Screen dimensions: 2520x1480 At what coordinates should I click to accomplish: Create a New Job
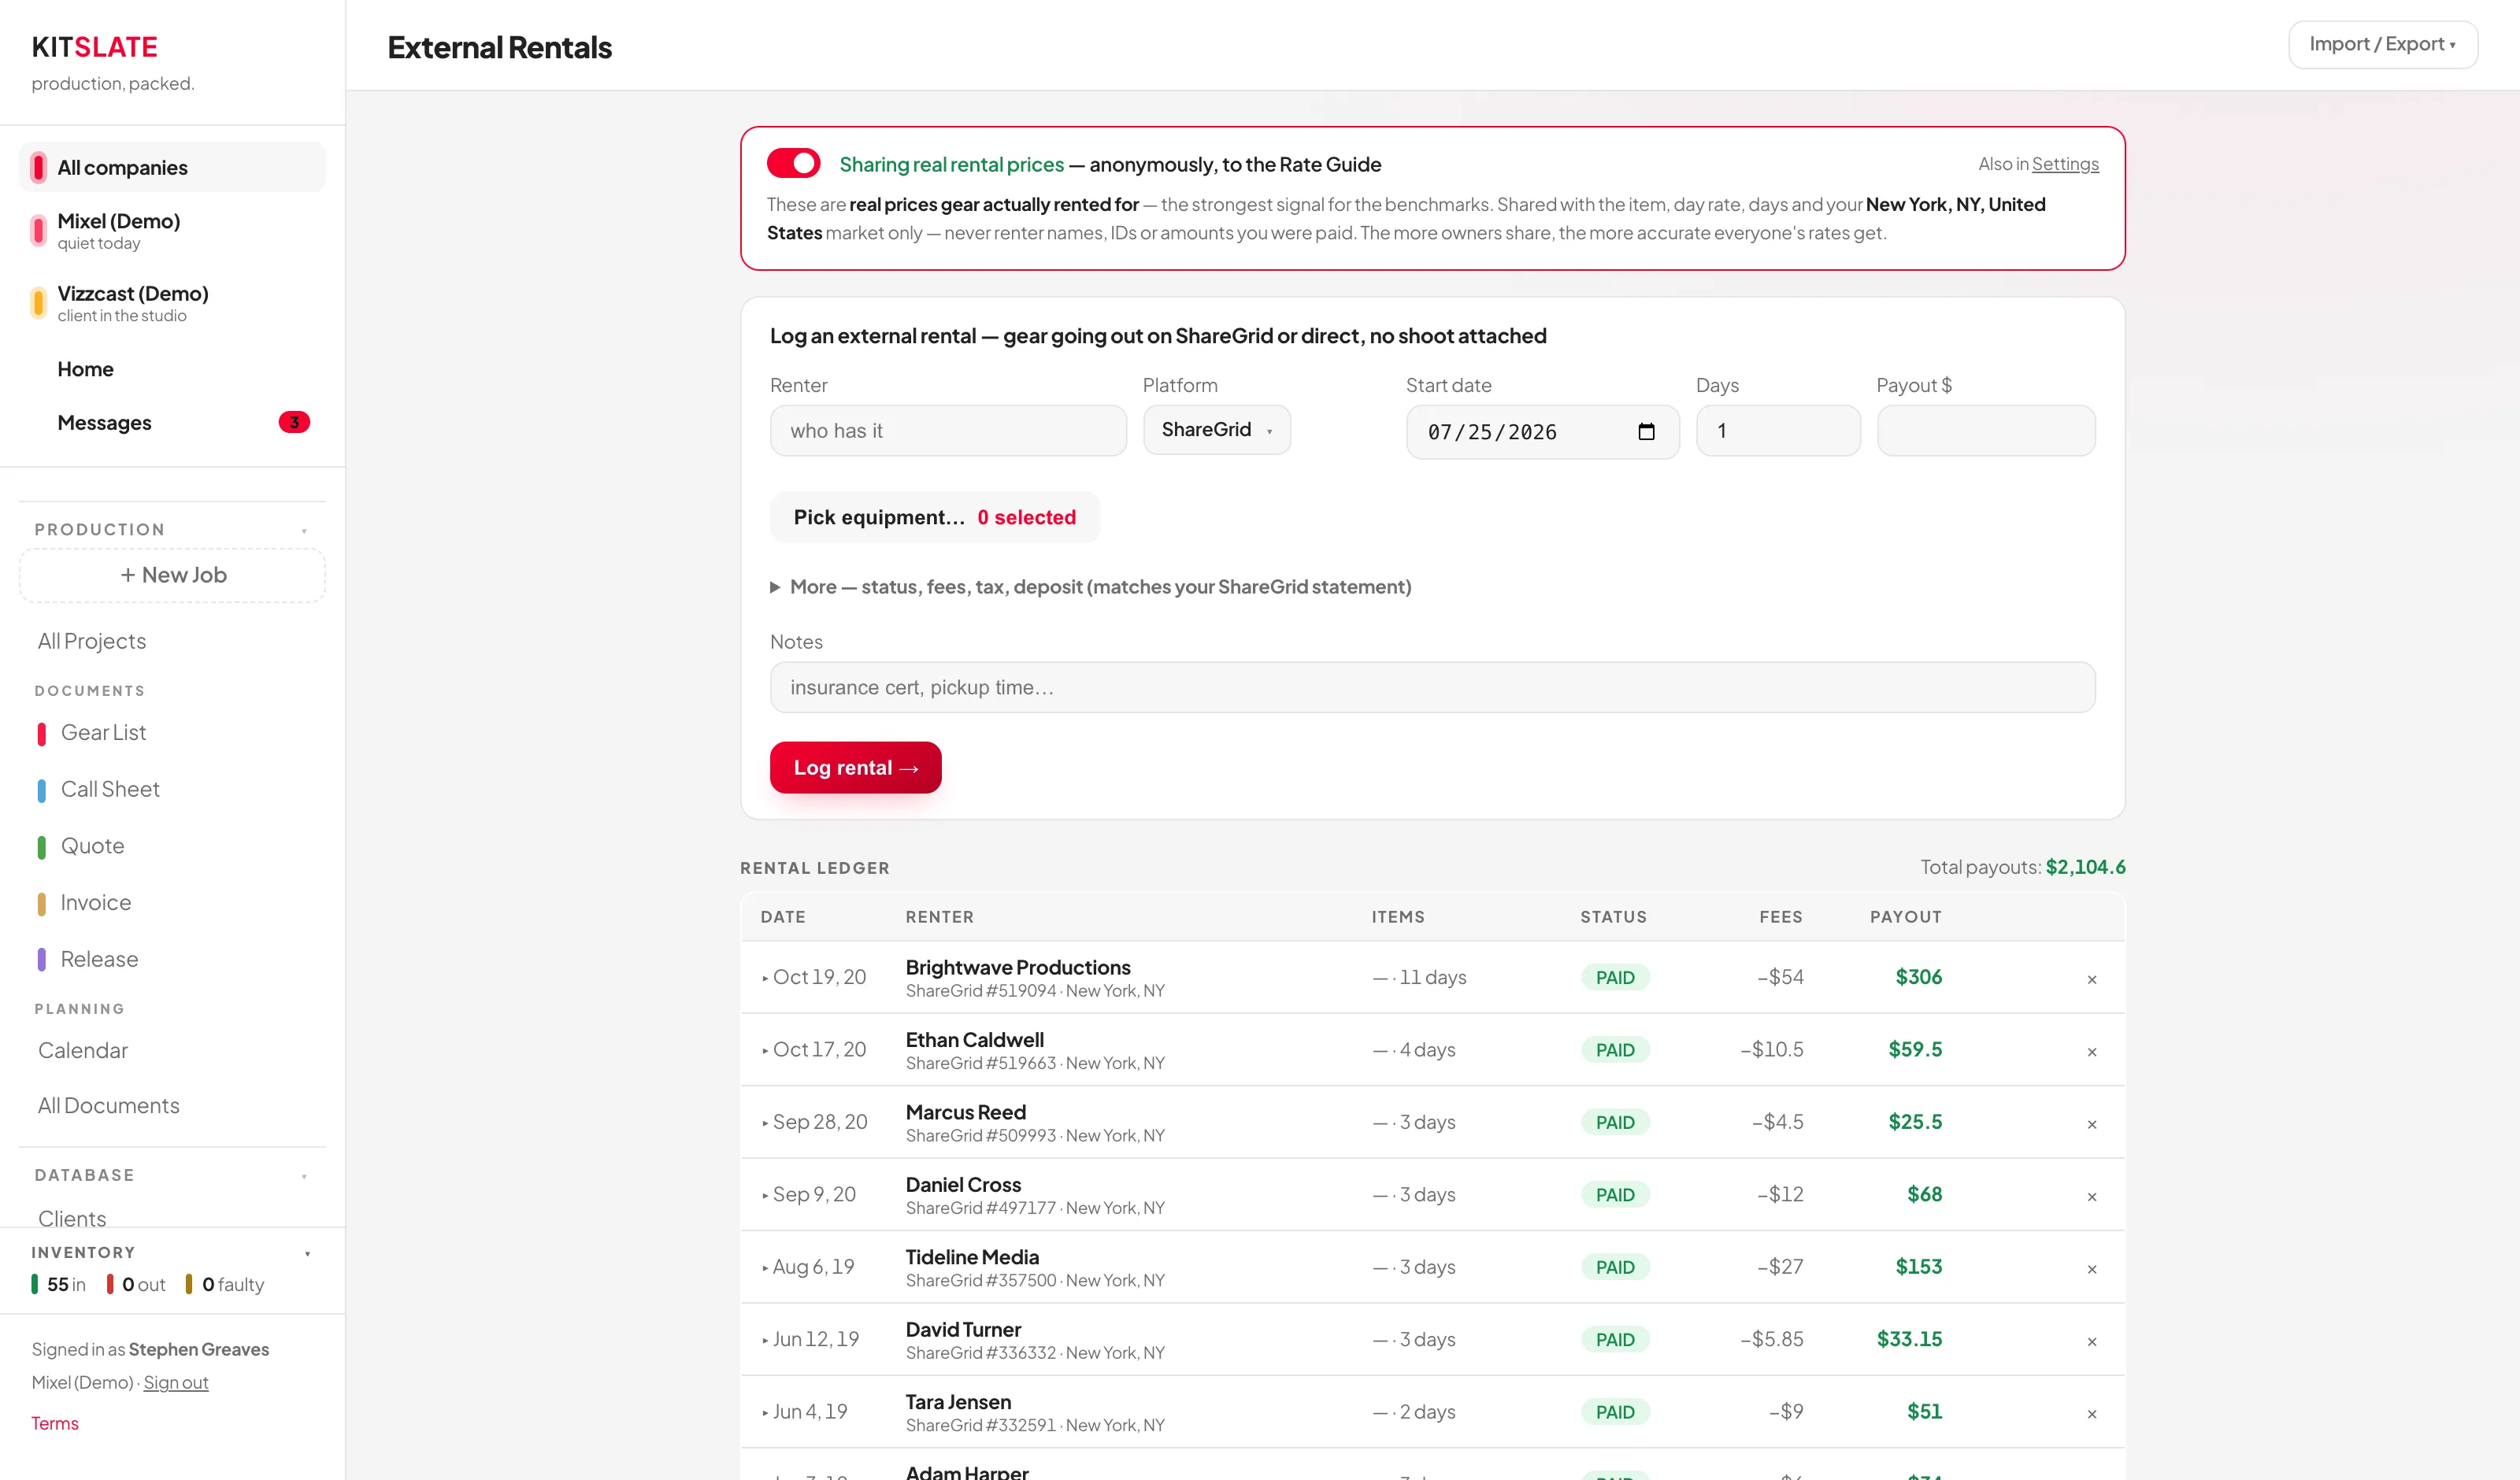[x=172, y=575]
